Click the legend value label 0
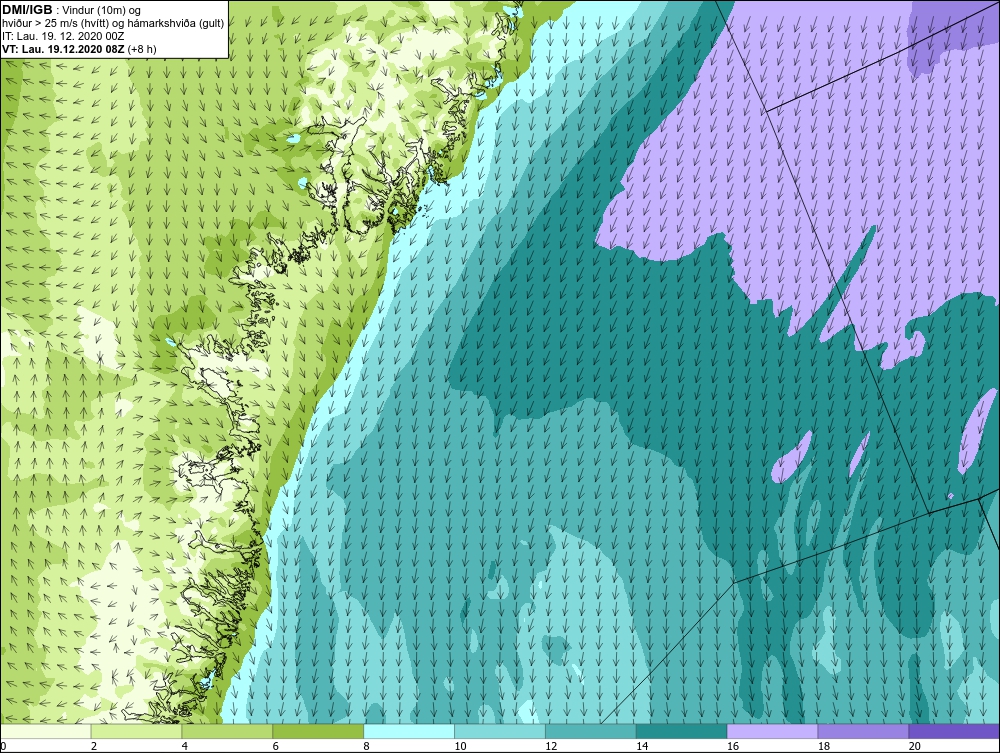This screenshot has width=1000, height=753. point(3,746)
